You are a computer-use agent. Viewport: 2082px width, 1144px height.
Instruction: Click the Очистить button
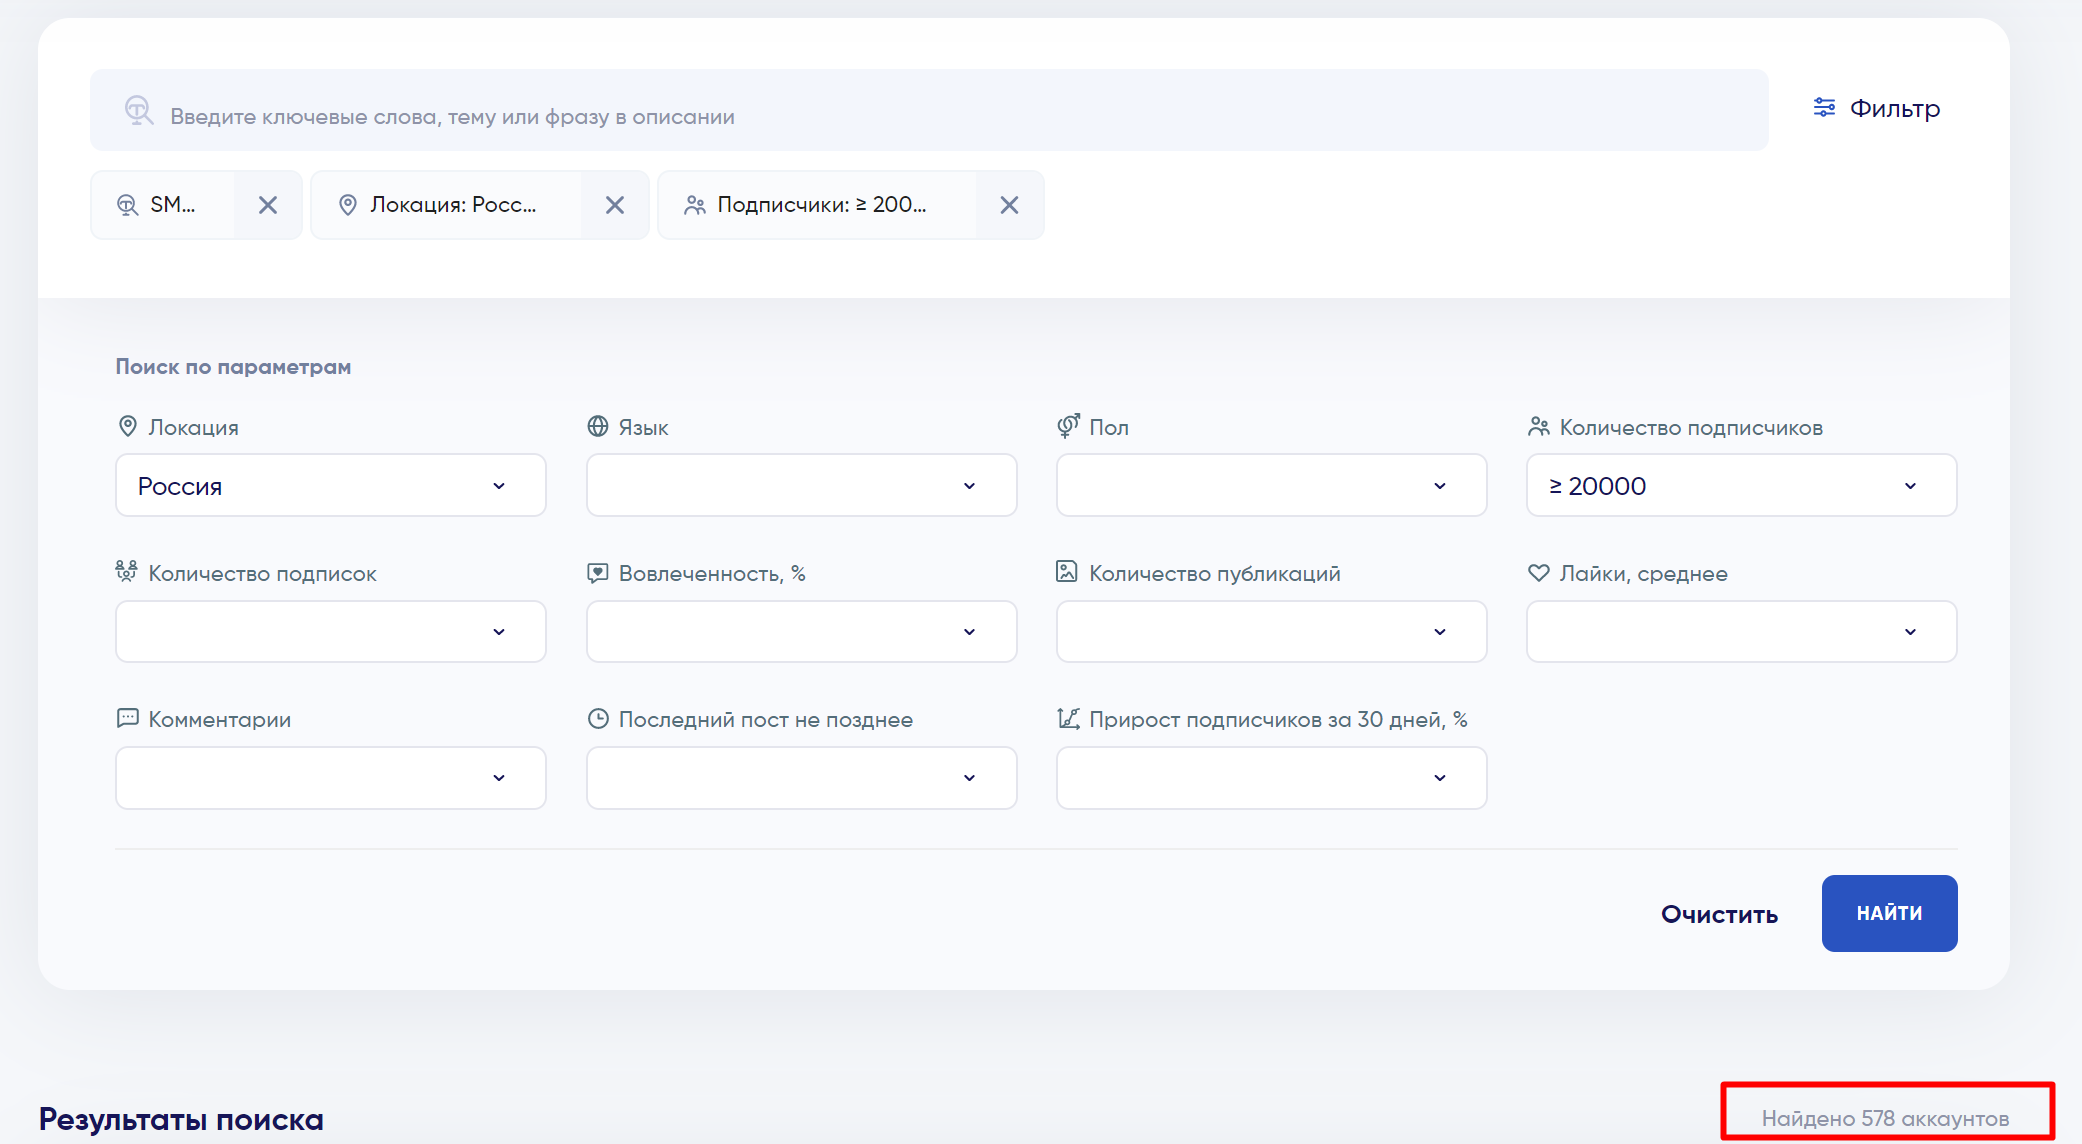point(1720,914)
